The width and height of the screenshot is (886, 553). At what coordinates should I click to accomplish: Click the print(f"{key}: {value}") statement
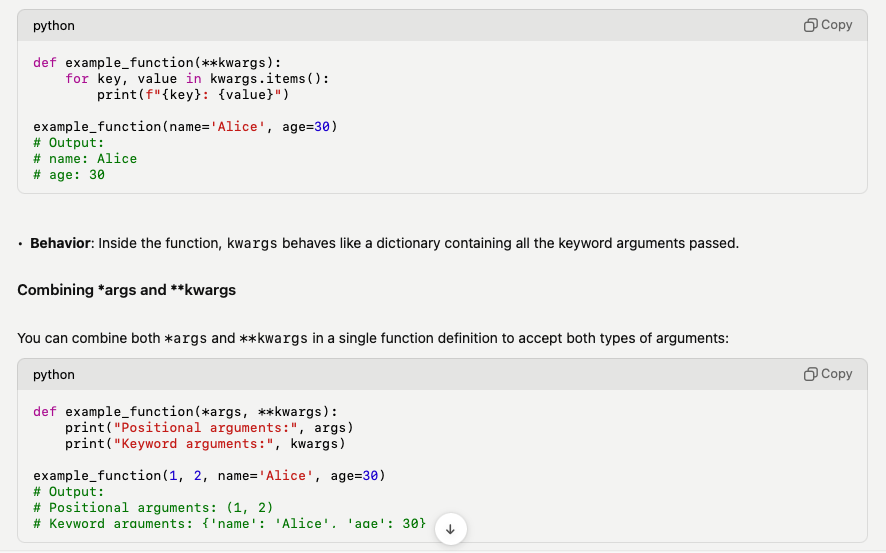click(193, 95)
